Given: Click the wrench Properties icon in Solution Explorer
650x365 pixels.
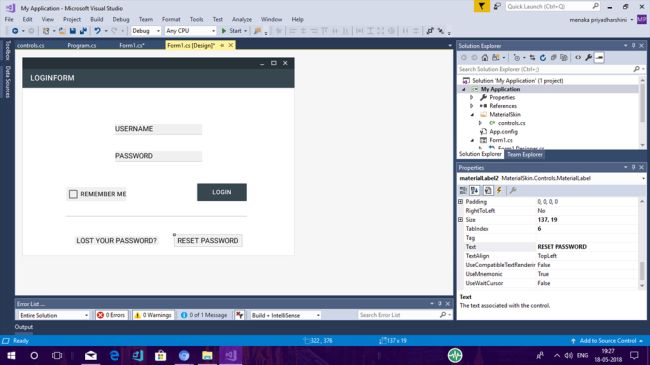Looking at the screenshot, I should pos(589,58).
